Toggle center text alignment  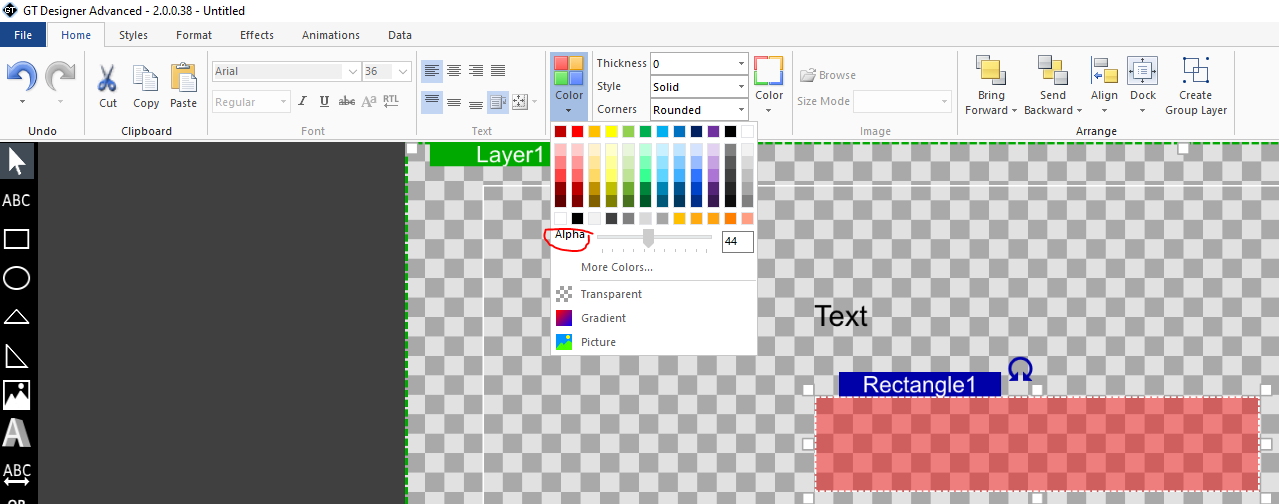454,71
